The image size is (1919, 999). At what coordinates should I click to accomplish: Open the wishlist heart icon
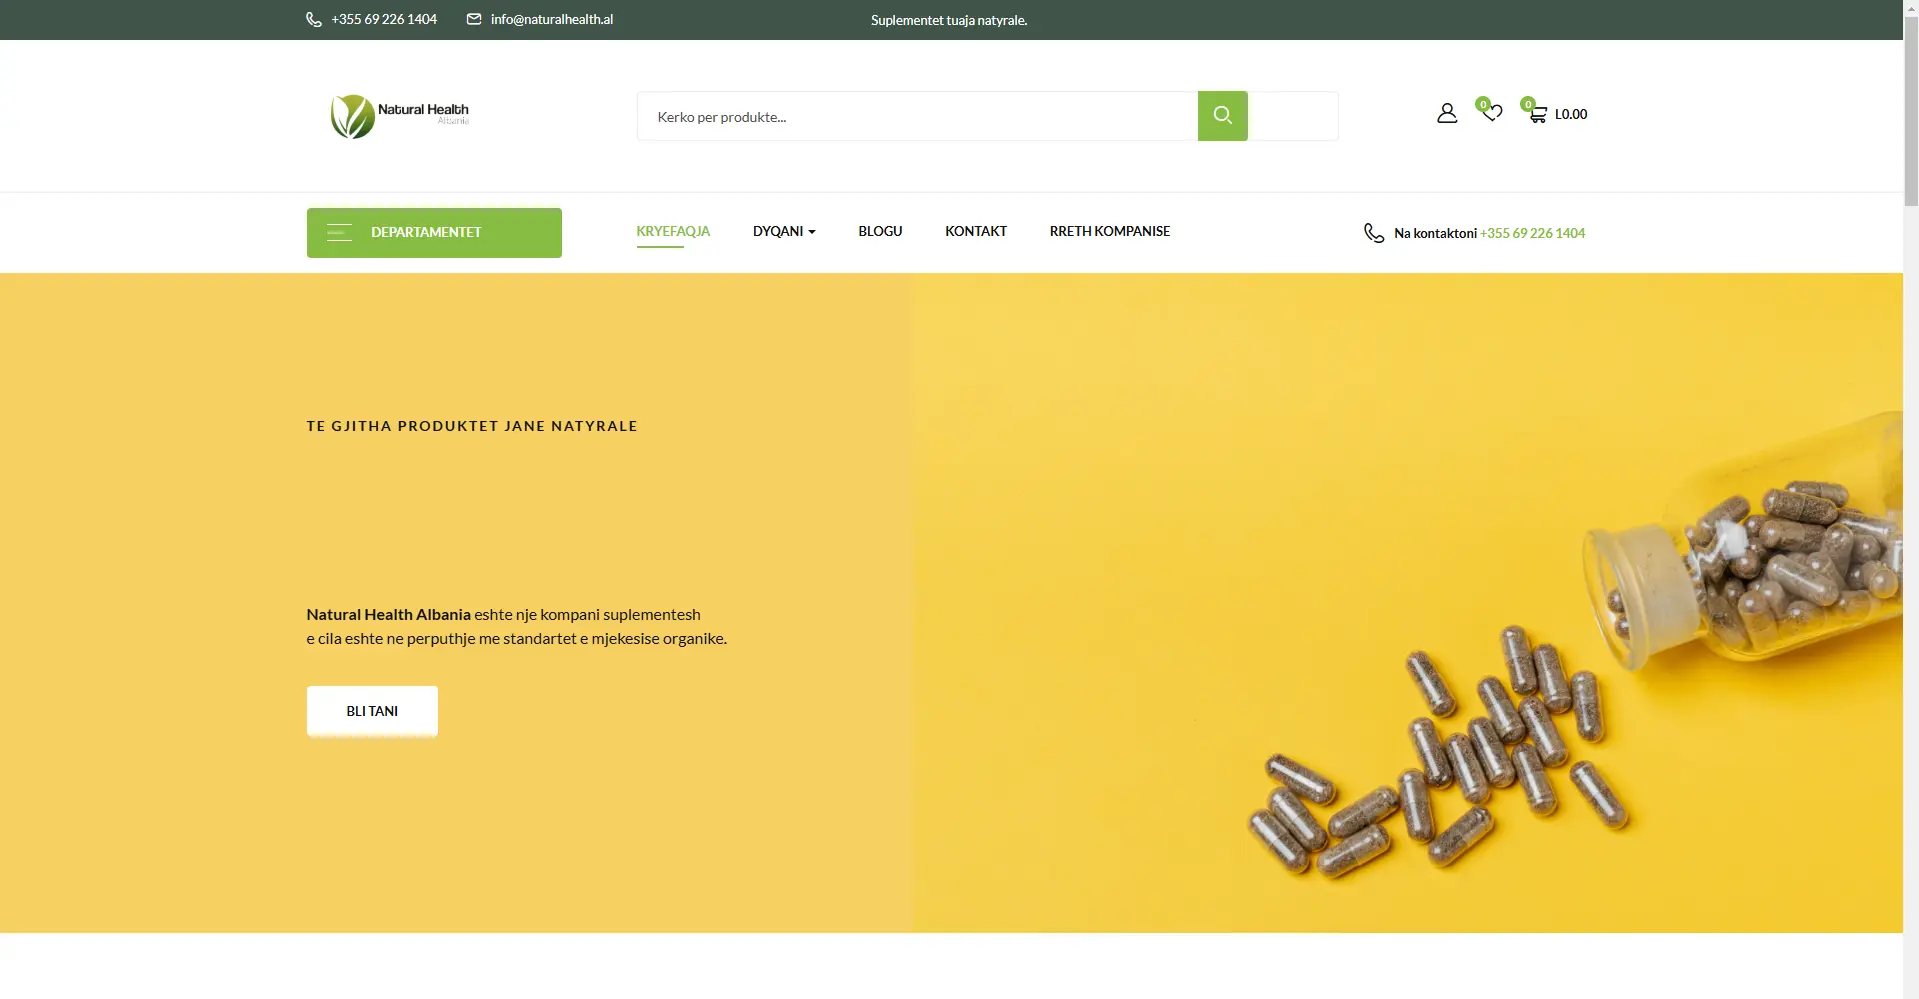click(x=1492, y=113)
